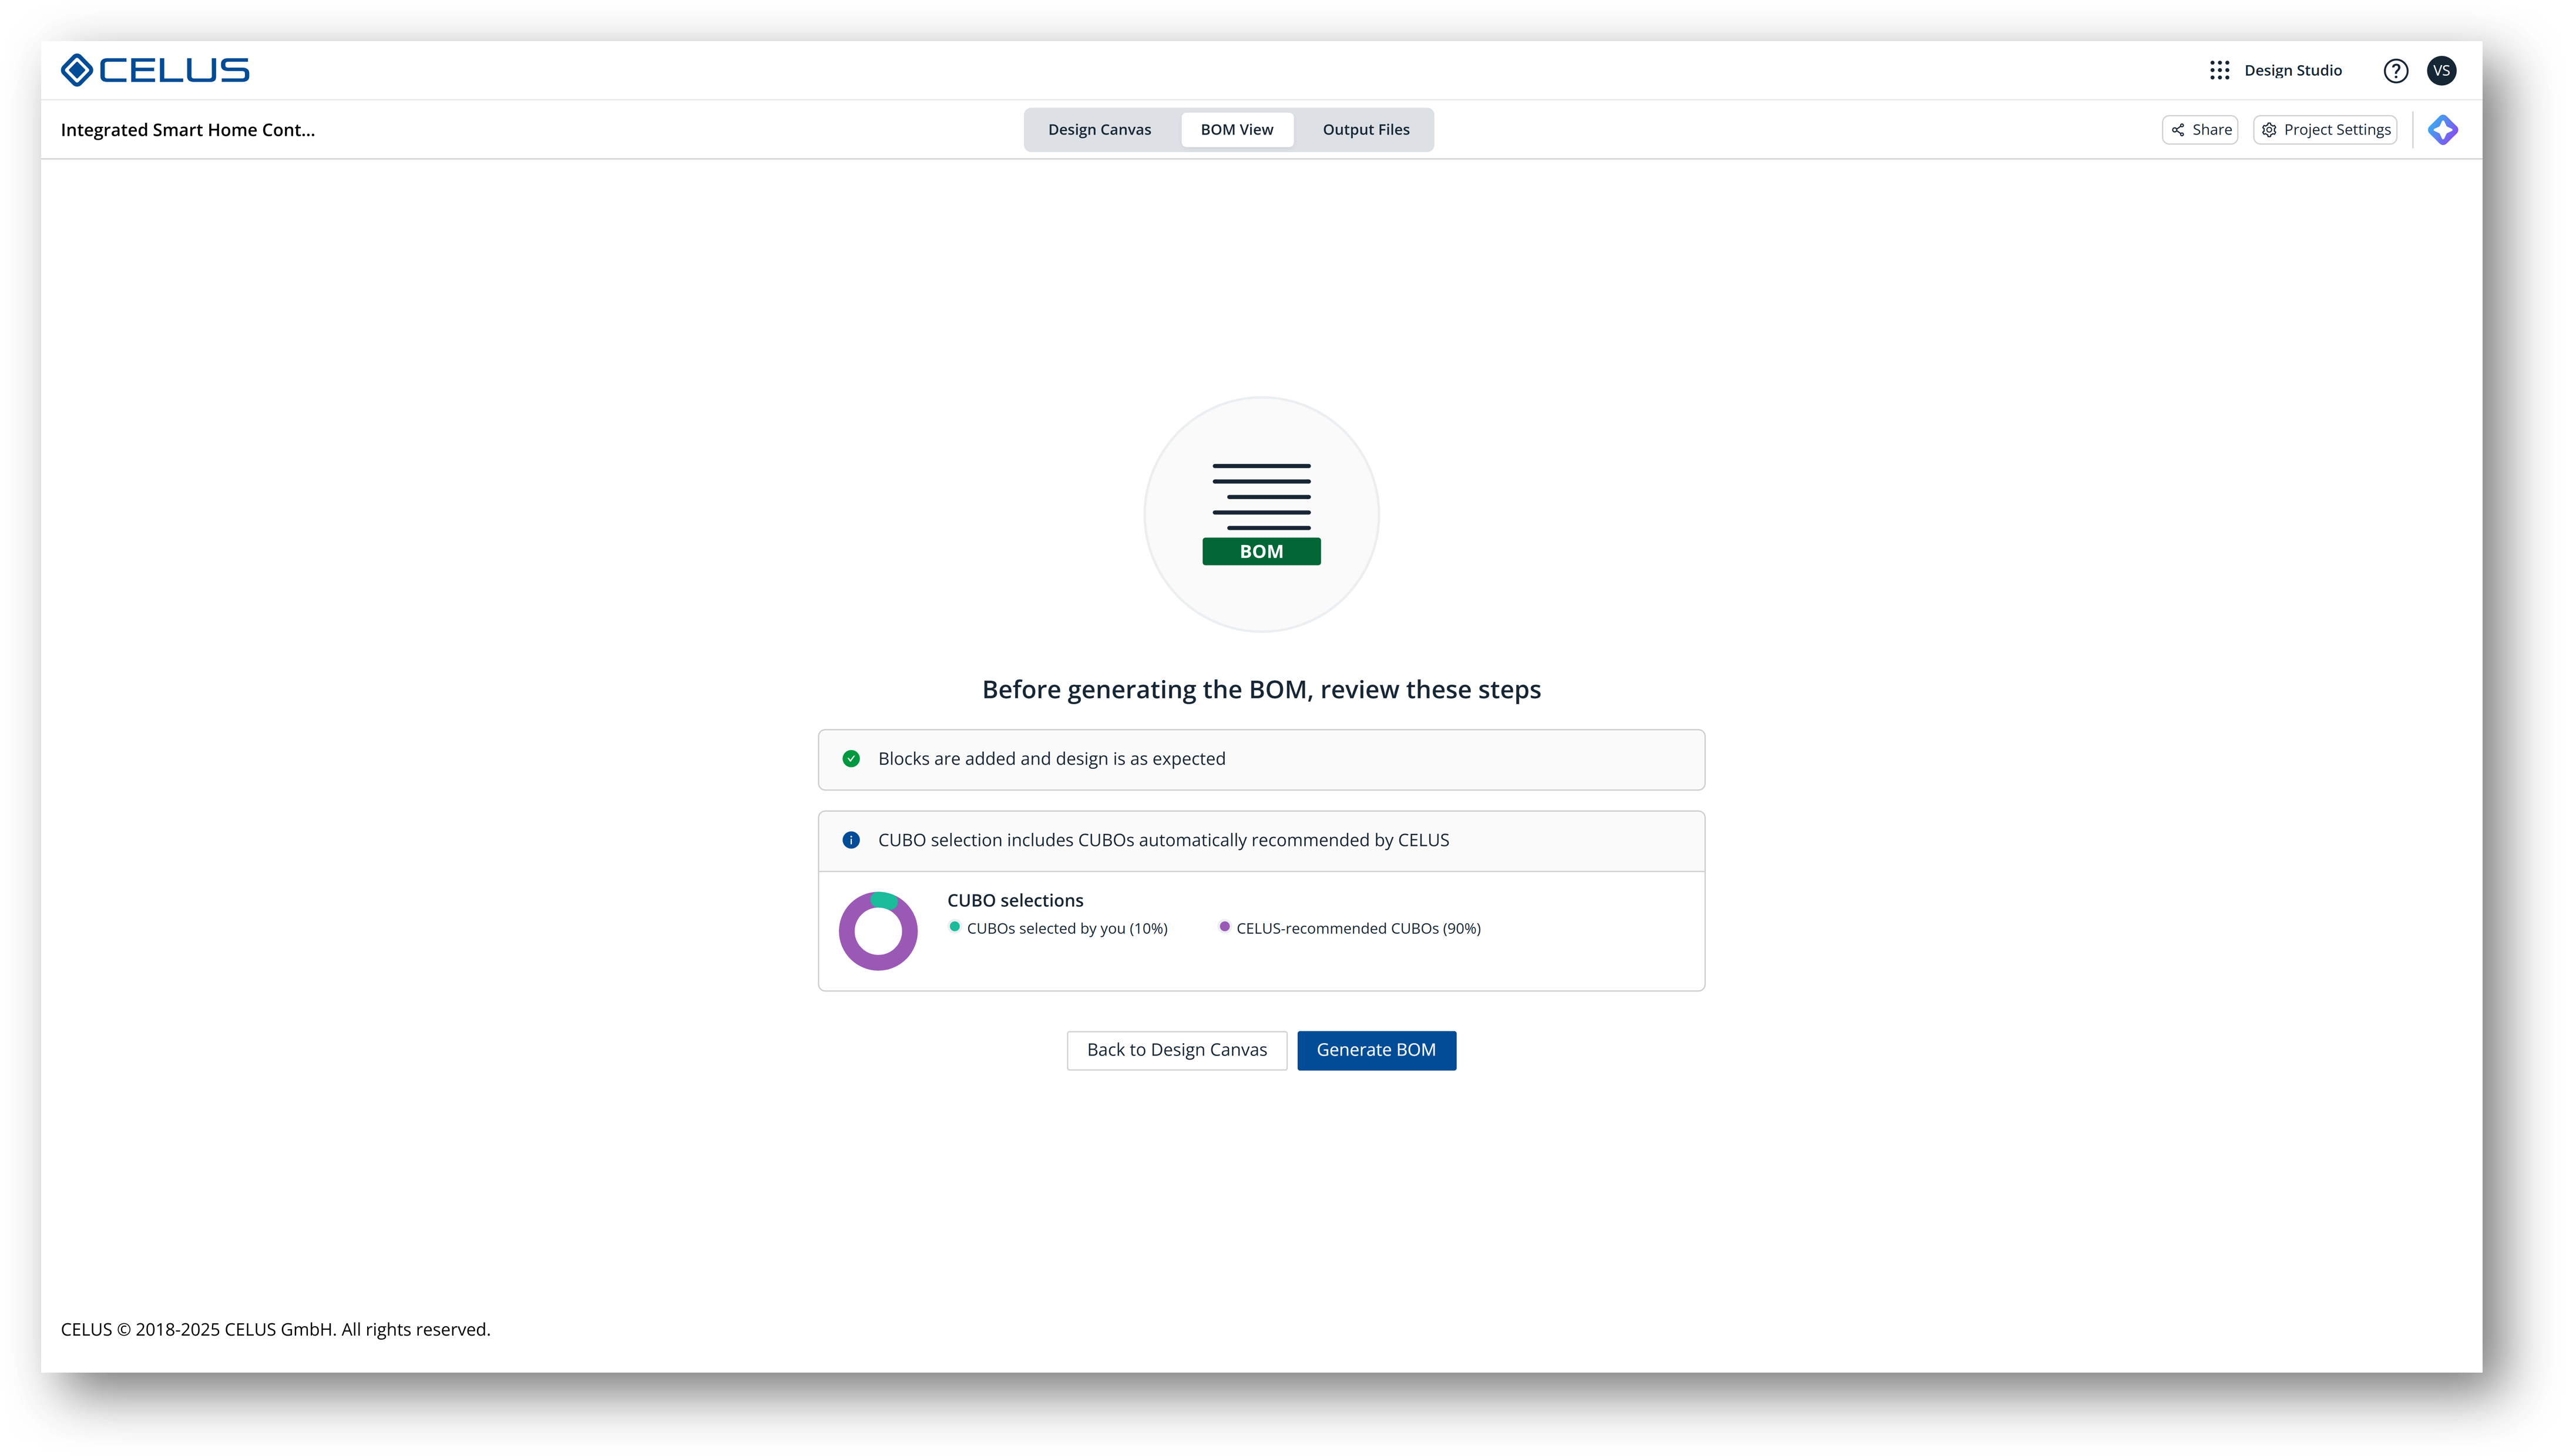This screenshot has width=2566, height=1456.
Task: Click the CELUS logo
Action: (x=155, y=70)
